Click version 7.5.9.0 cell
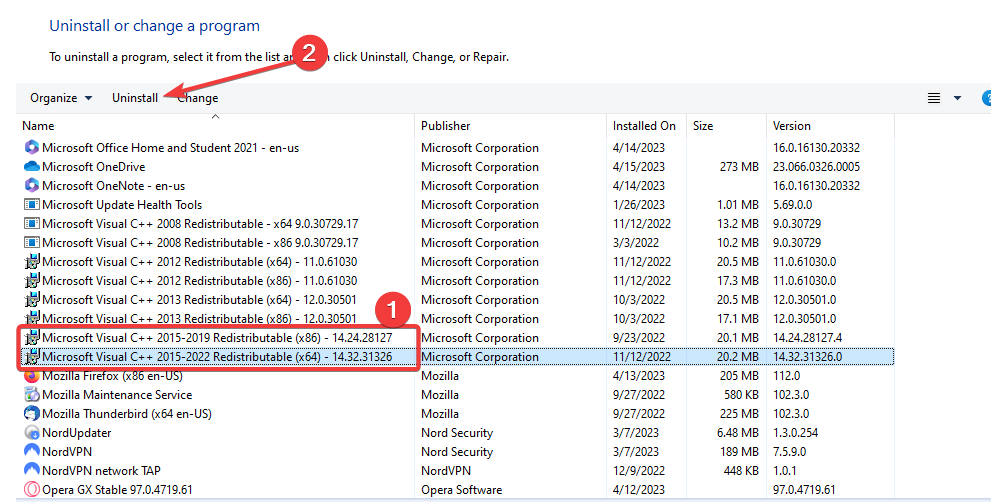Image resolution: width=991 pixels, height=502 pixels. coord(789,451)
